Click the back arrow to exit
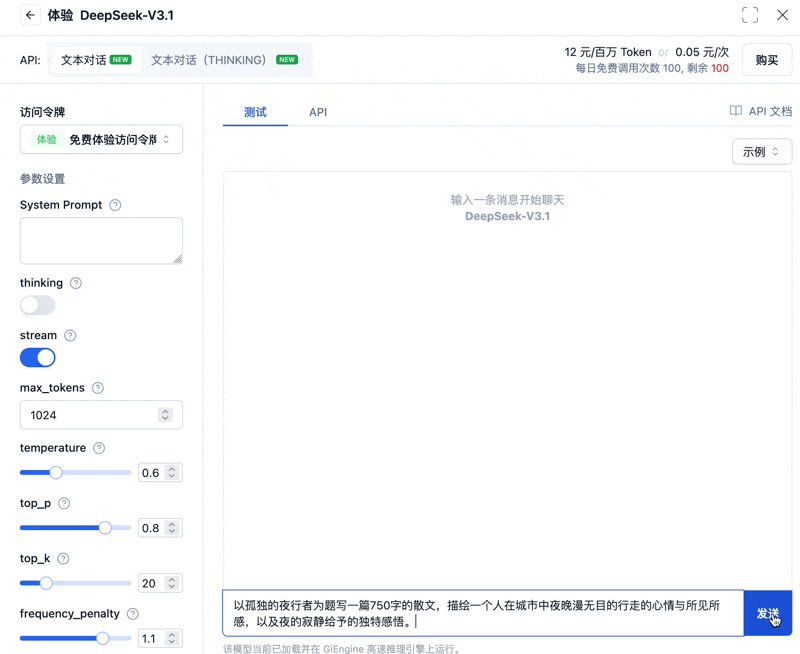 [x=28, y=15]
